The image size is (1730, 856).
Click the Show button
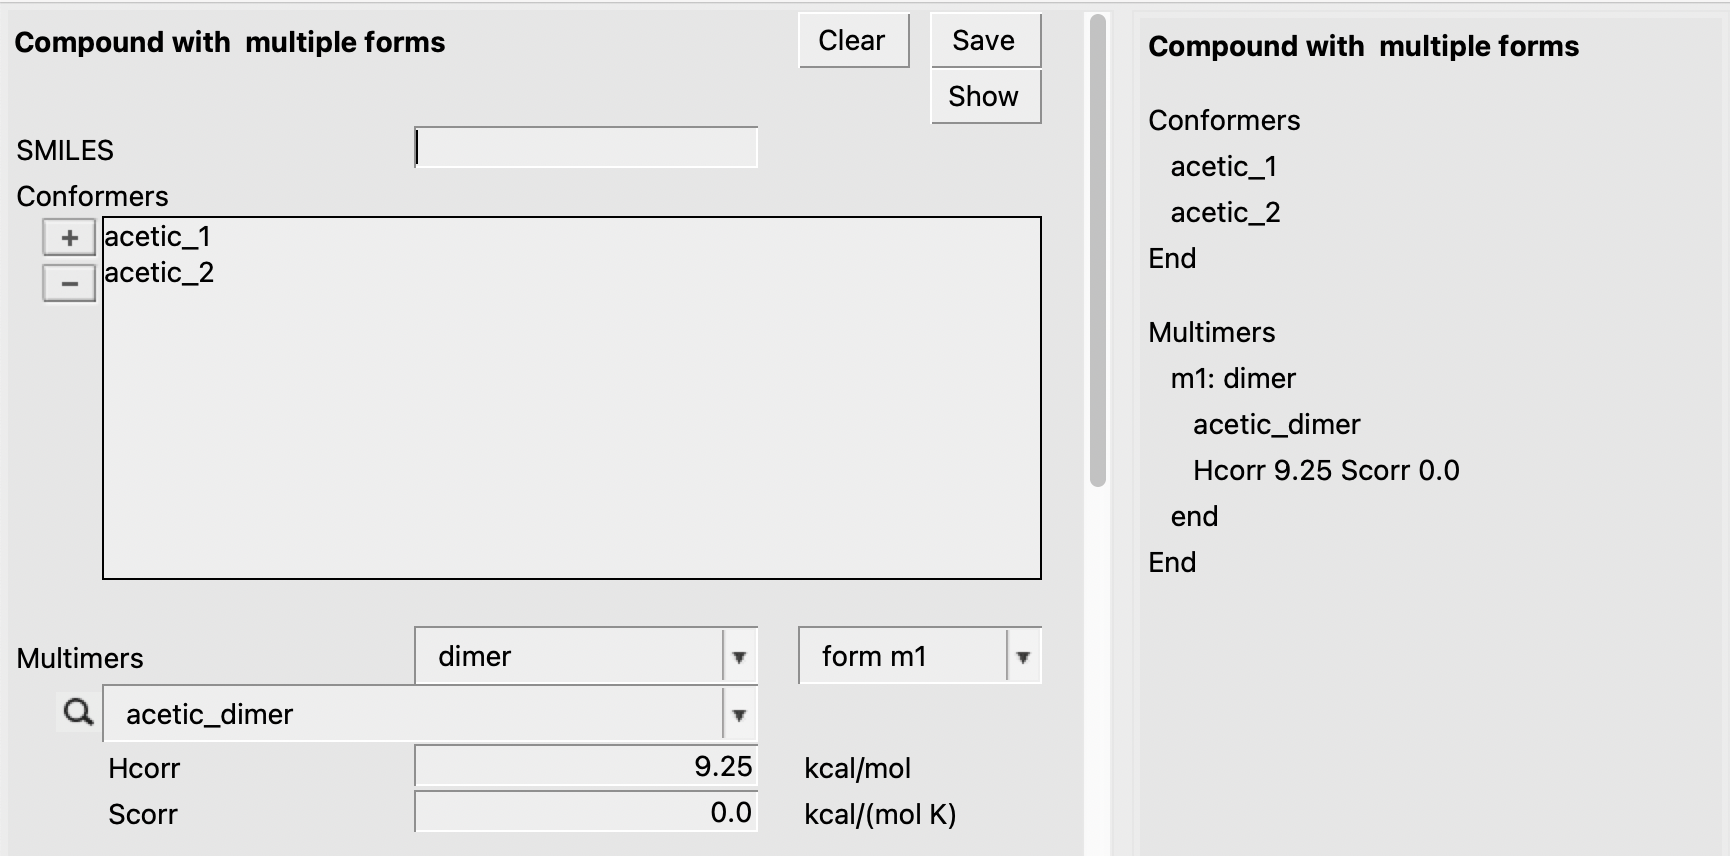pos(984,97)
